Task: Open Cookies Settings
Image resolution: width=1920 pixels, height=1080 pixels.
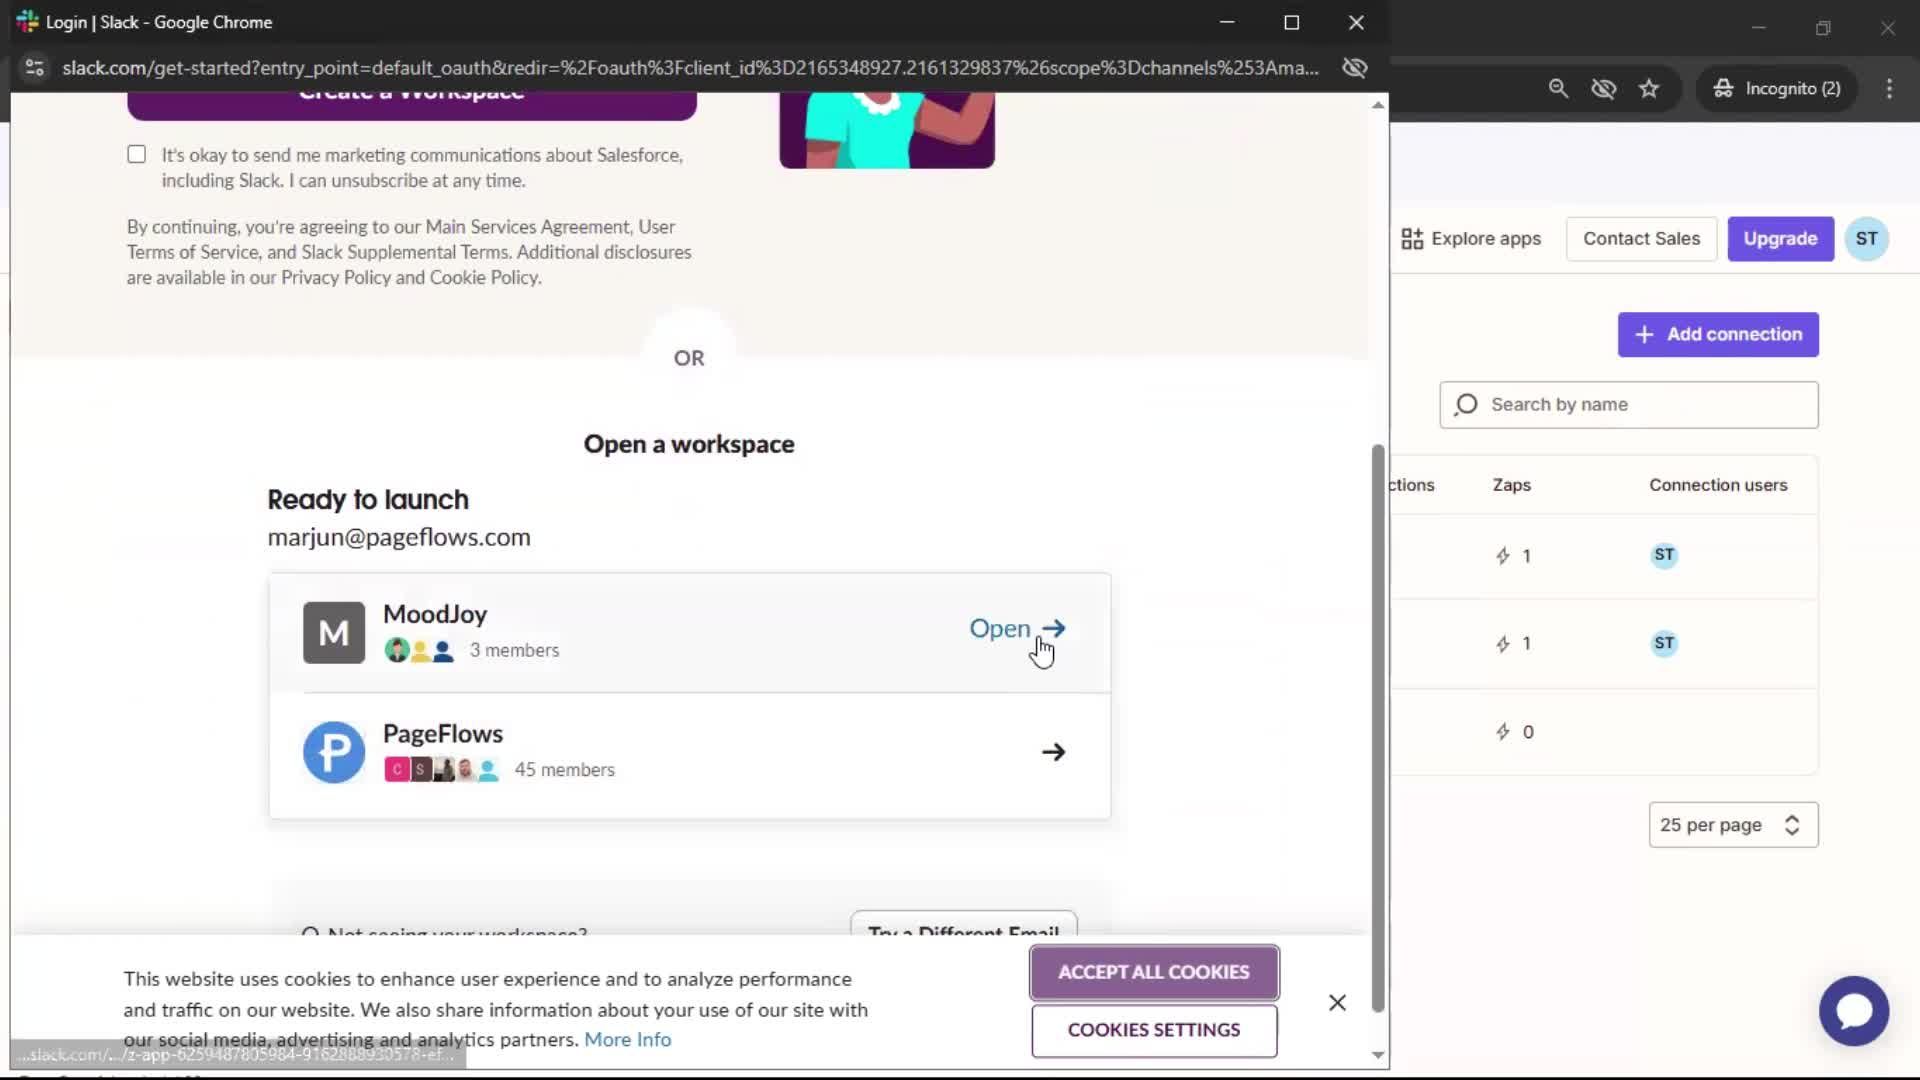Action: click(x=1154, y=1030)
